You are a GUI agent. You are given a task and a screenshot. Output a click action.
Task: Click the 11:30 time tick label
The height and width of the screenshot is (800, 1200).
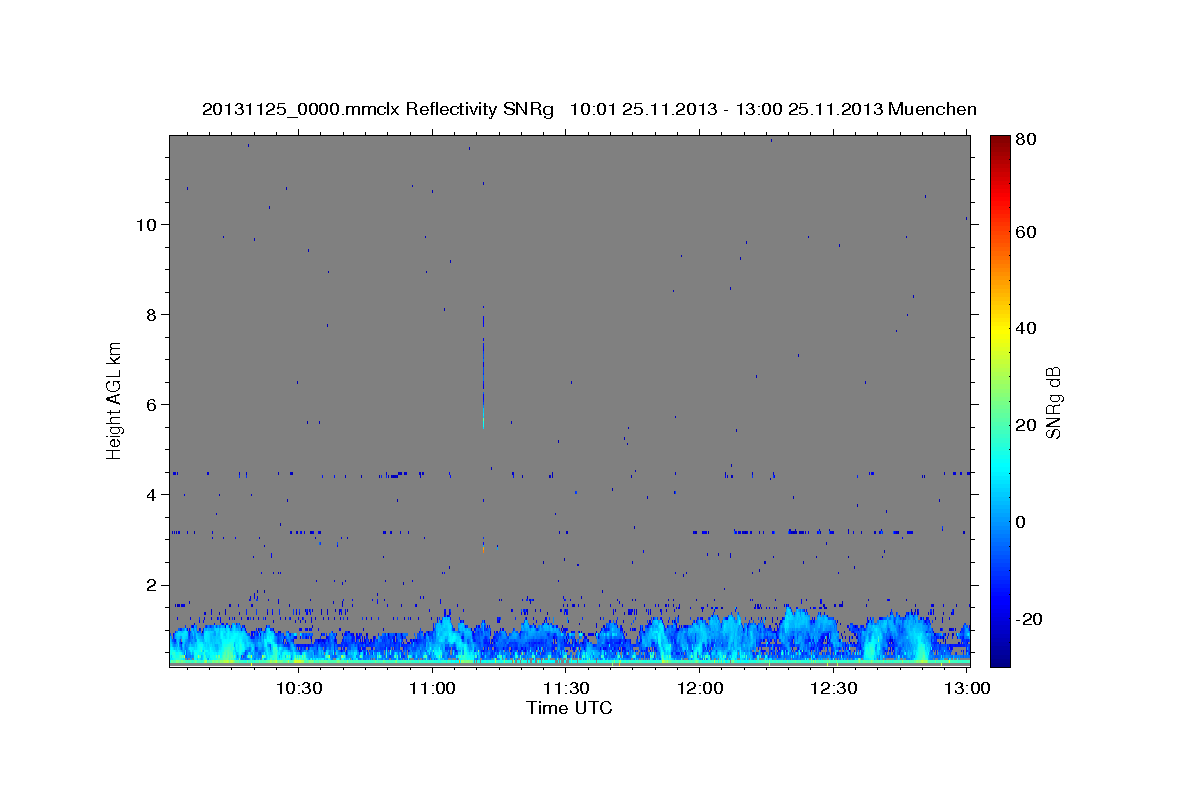[566, 688]
